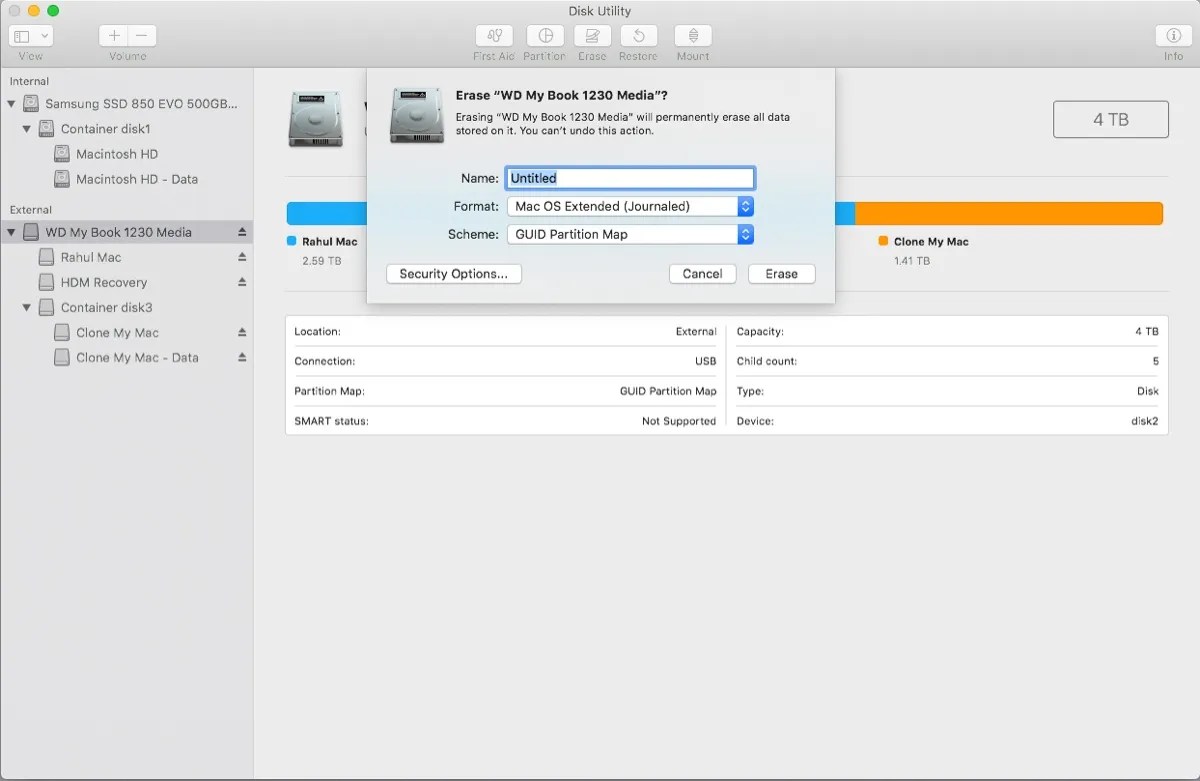This screenshot has width=1200, height=781.
Task: Run First Aid from the toolbar
Action: pyautogui.click(x=493, y=40)
